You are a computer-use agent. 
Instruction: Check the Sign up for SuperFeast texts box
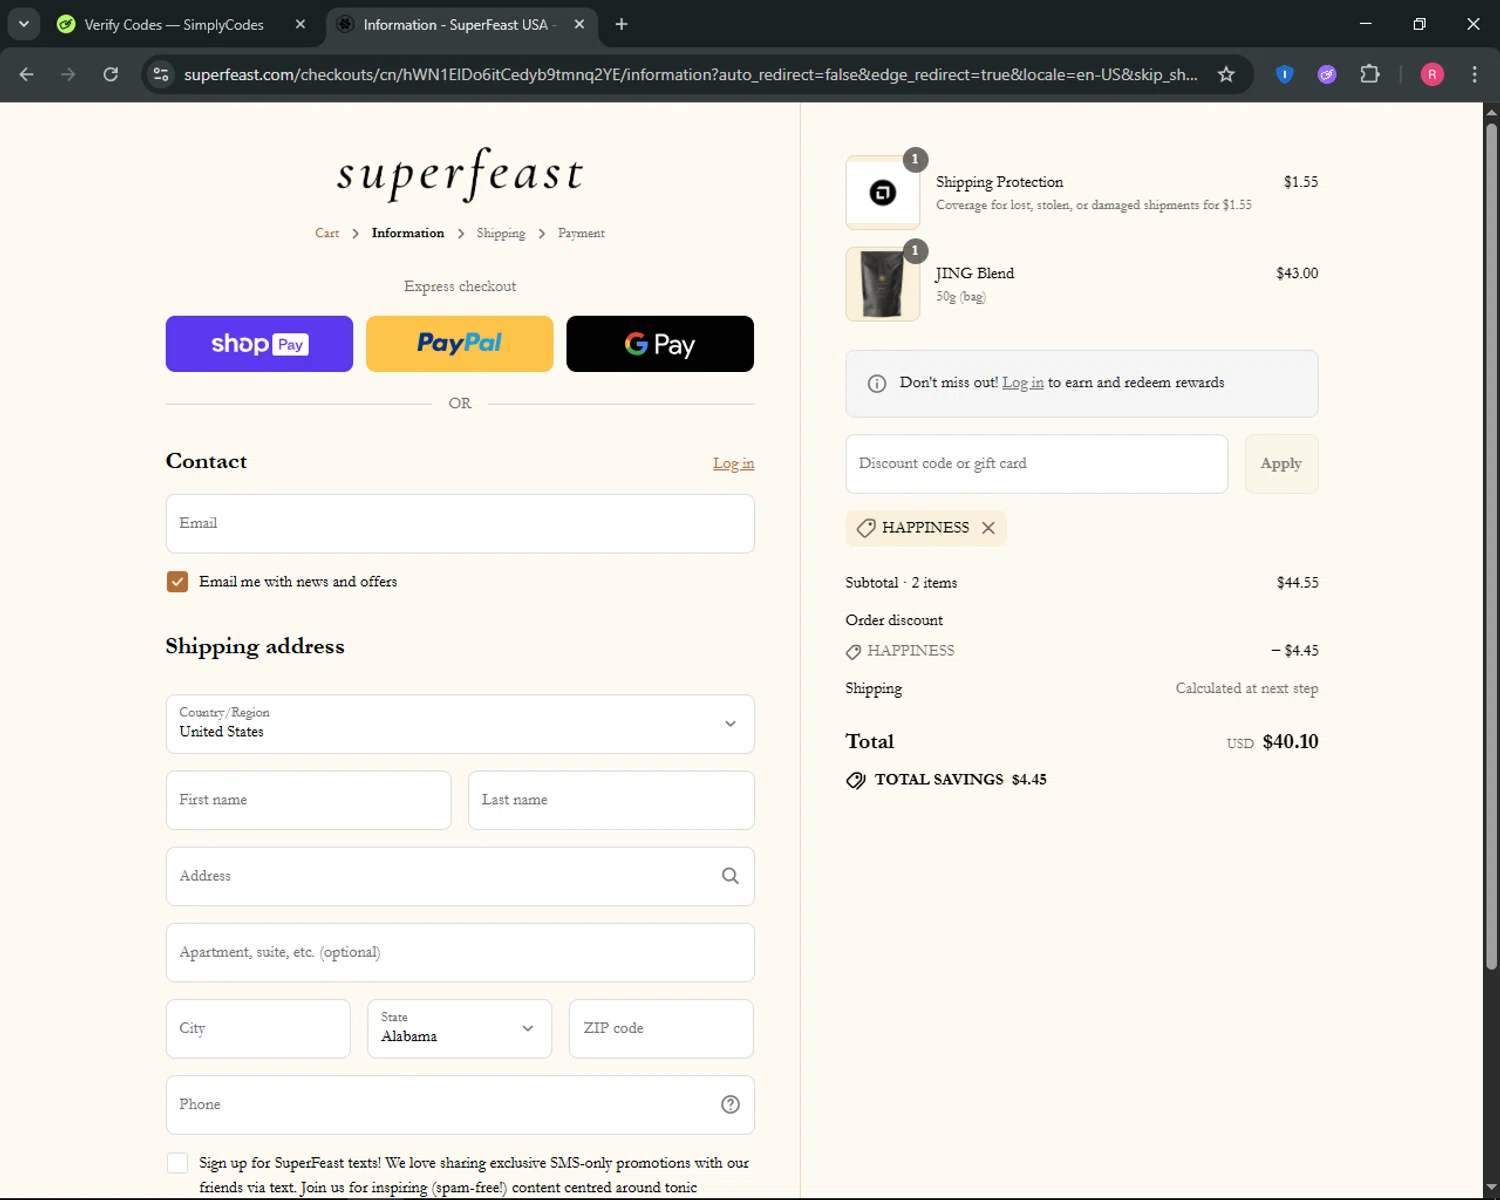[x=177, y=1163]
